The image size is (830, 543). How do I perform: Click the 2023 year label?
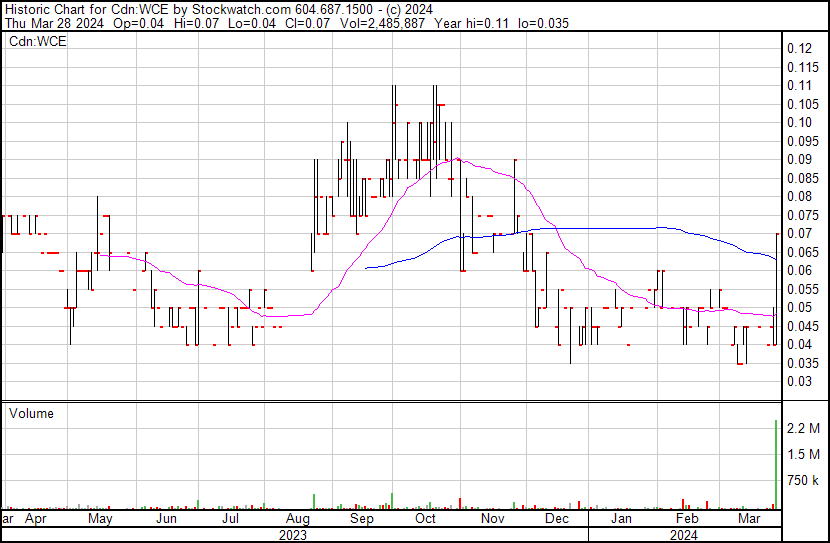pyautogui.click(x=292, y=535)
